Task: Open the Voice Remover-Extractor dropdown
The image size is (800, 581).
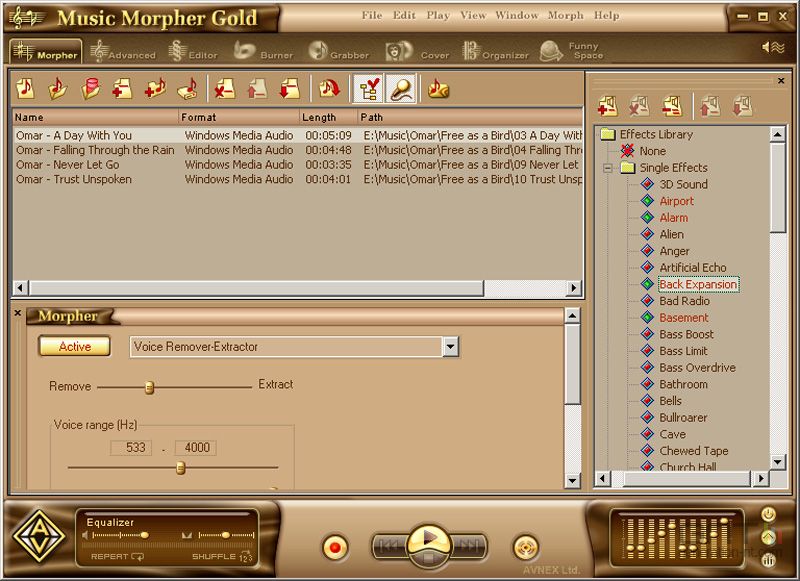Action: 450,347
